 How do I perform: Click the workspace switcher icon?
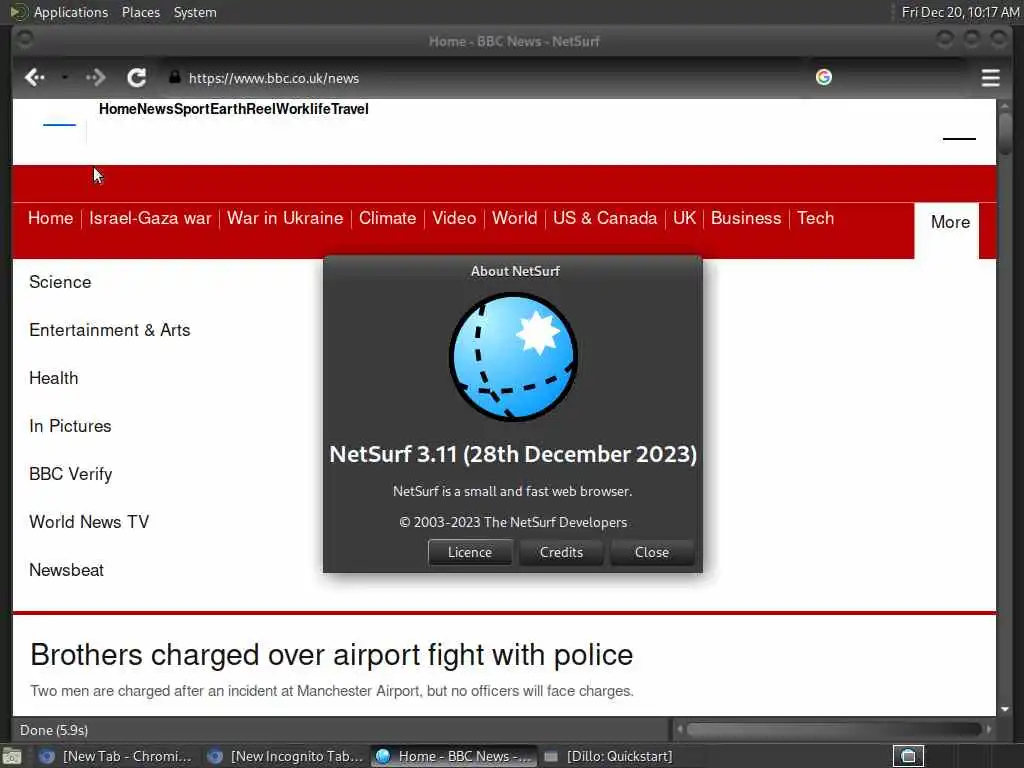coord(908,756)
